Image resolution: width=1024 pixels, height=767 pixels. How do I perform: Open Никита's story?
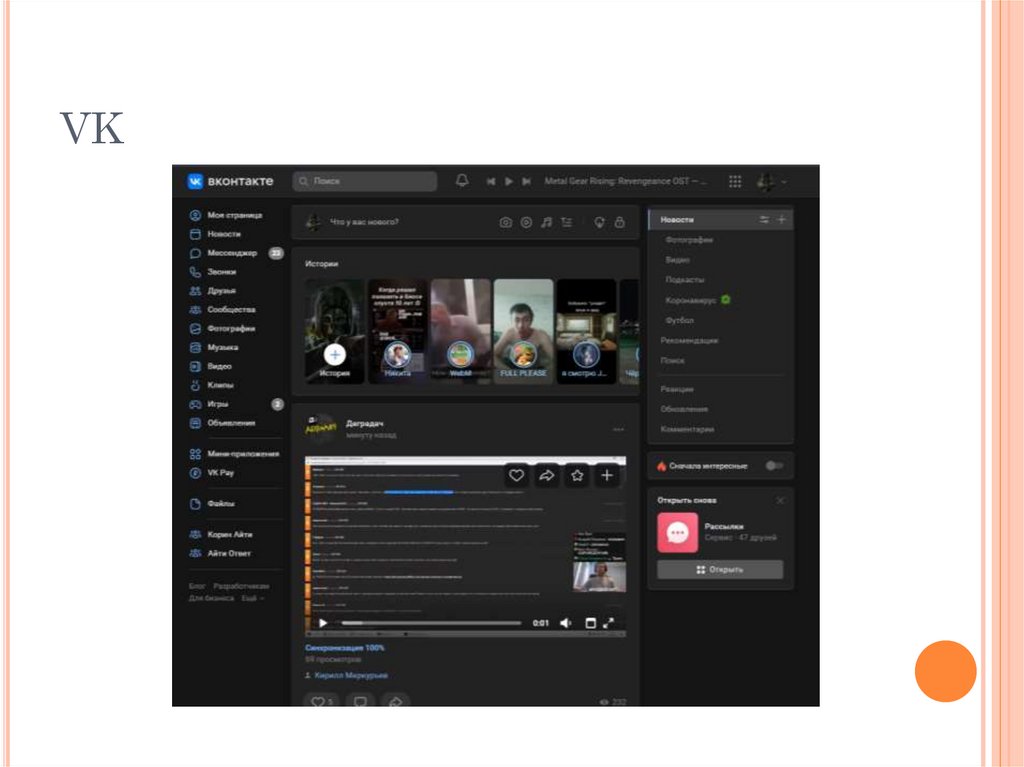click(397, 331)
